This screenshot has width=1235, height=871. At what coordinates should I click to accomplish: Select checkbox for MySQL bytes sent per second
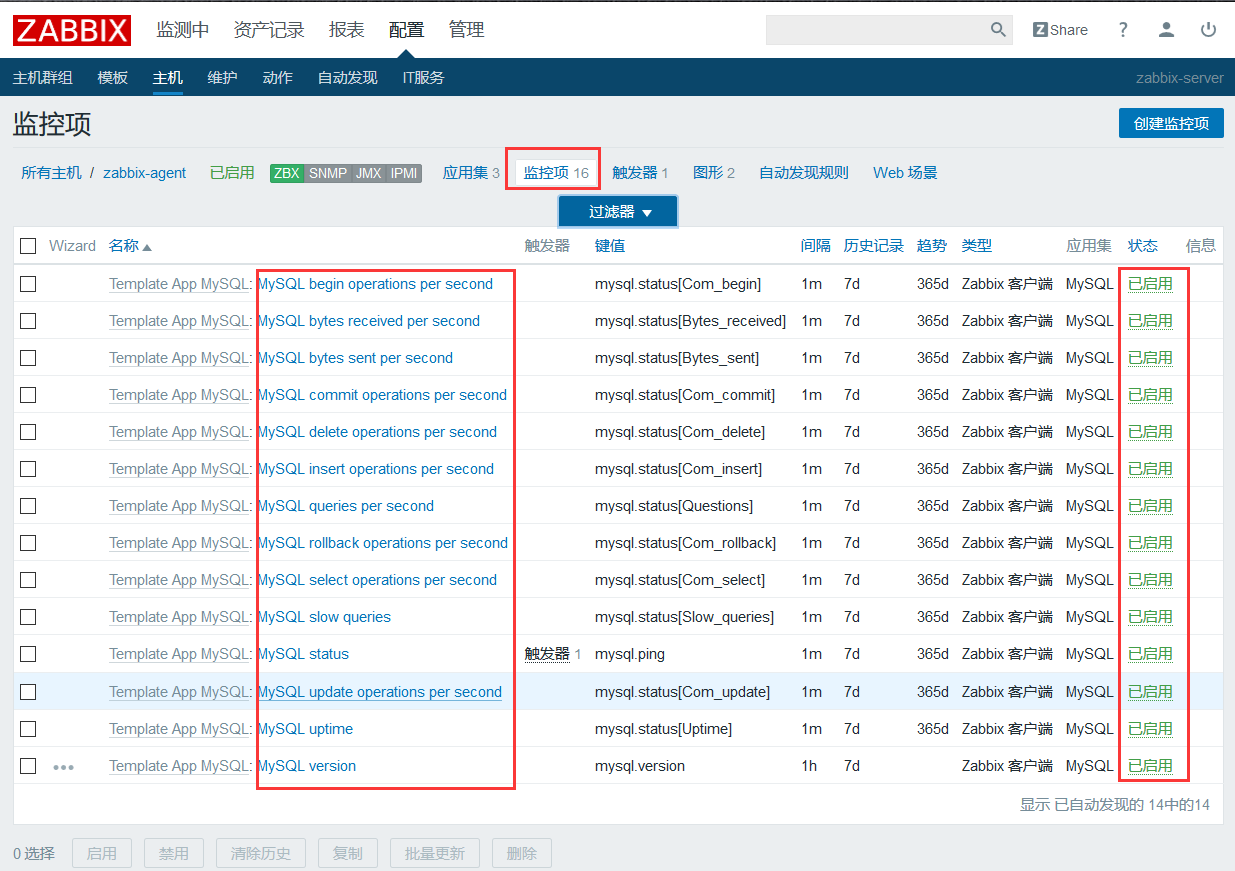point(28,358)
